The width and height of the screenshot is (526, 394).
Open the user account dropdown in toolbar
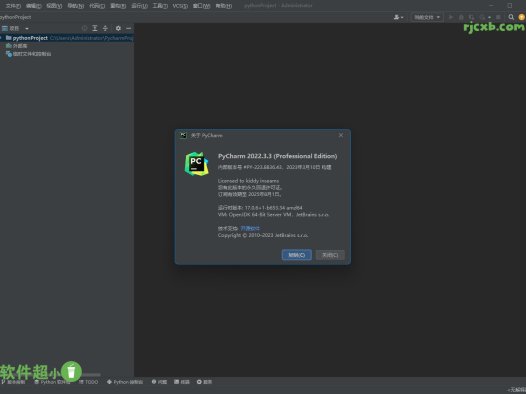399,17
